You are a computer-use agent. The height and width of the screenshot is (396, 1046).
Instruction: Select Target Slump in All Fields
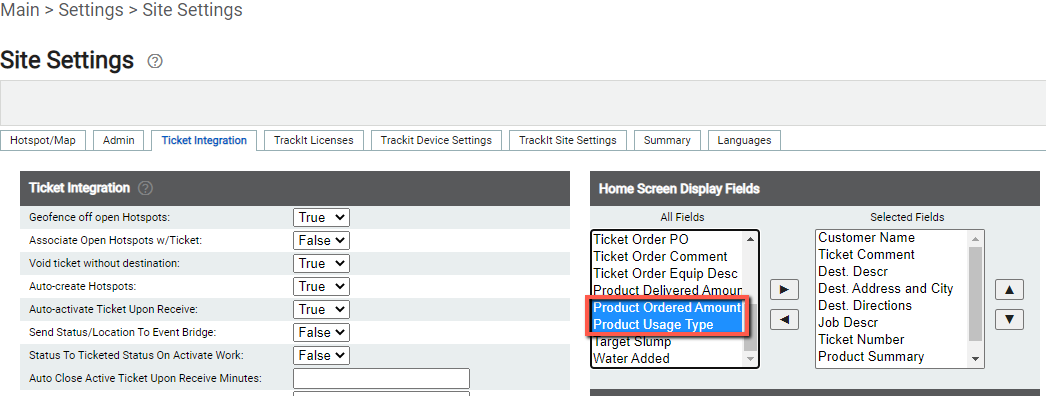click(x=668, y=341)
